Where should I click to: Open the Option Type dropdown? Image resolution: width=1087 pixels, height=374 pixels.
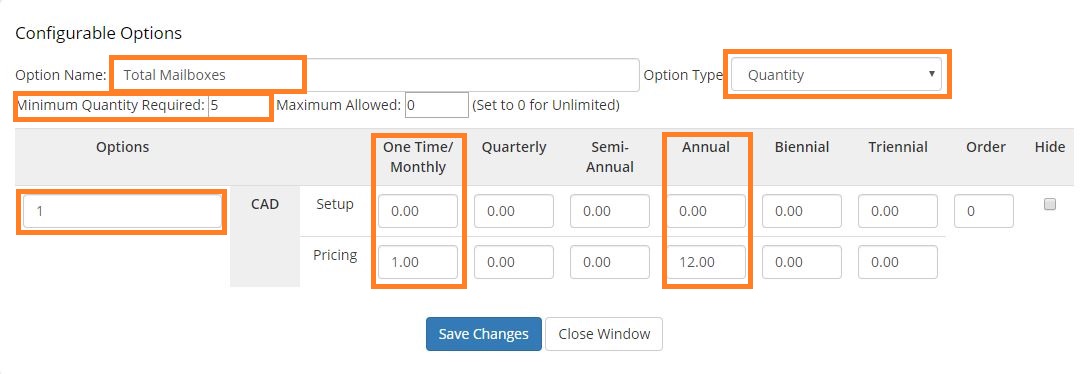tap(836, 75)
